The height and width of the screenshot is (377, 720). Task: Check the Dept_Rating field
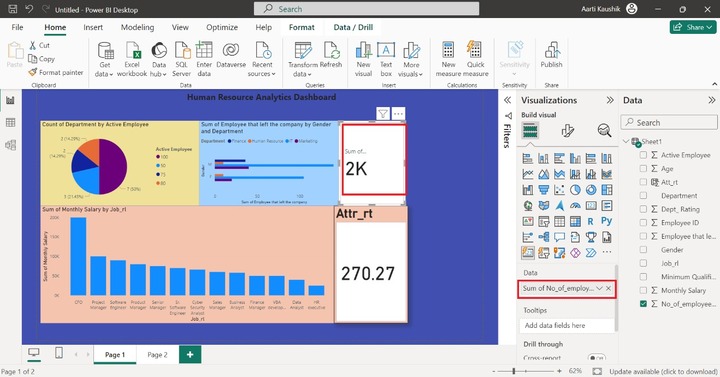tap(643, 209)
